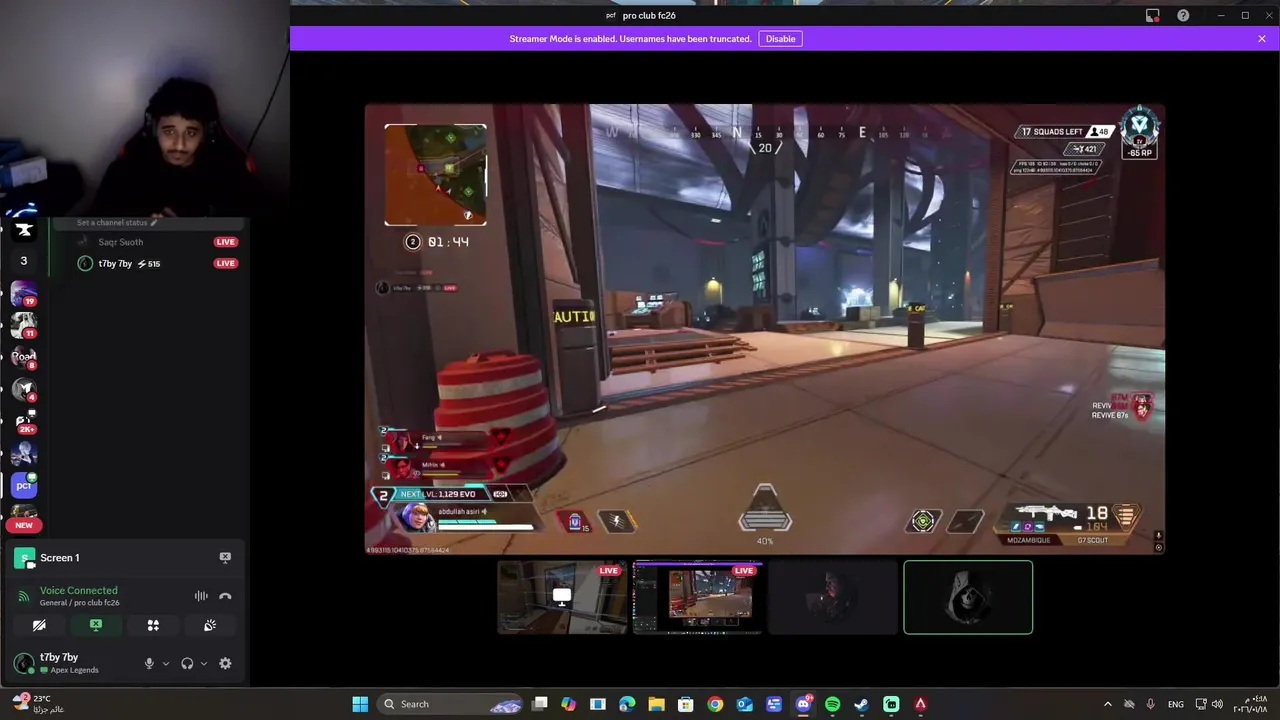The width and height of the screenshot is (1280, 720).
Task: Open the soundboard button
Action: tap(210, 625)
